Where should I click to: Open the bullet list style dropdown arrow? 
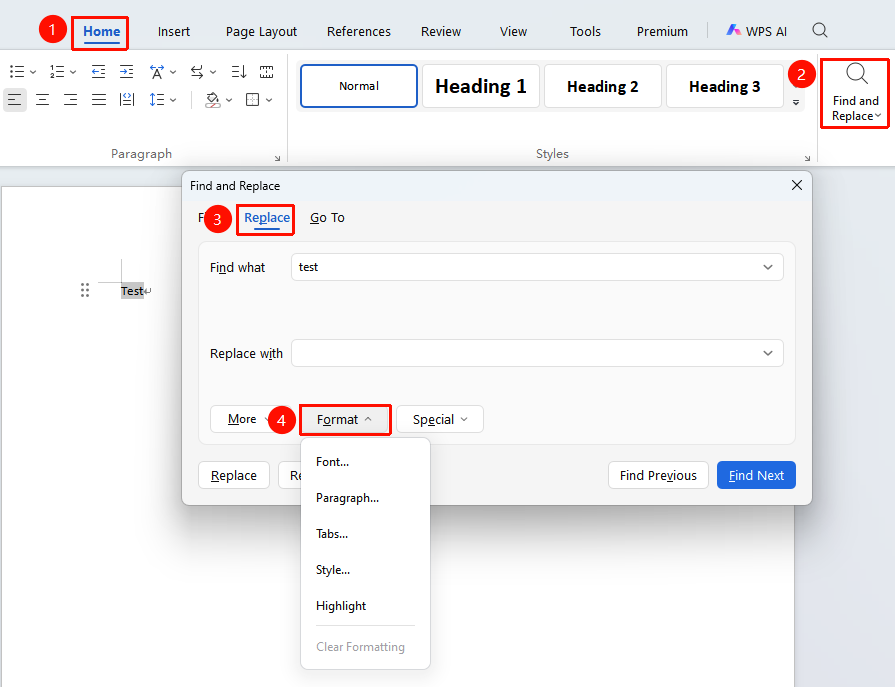click(x=33, y=72)
